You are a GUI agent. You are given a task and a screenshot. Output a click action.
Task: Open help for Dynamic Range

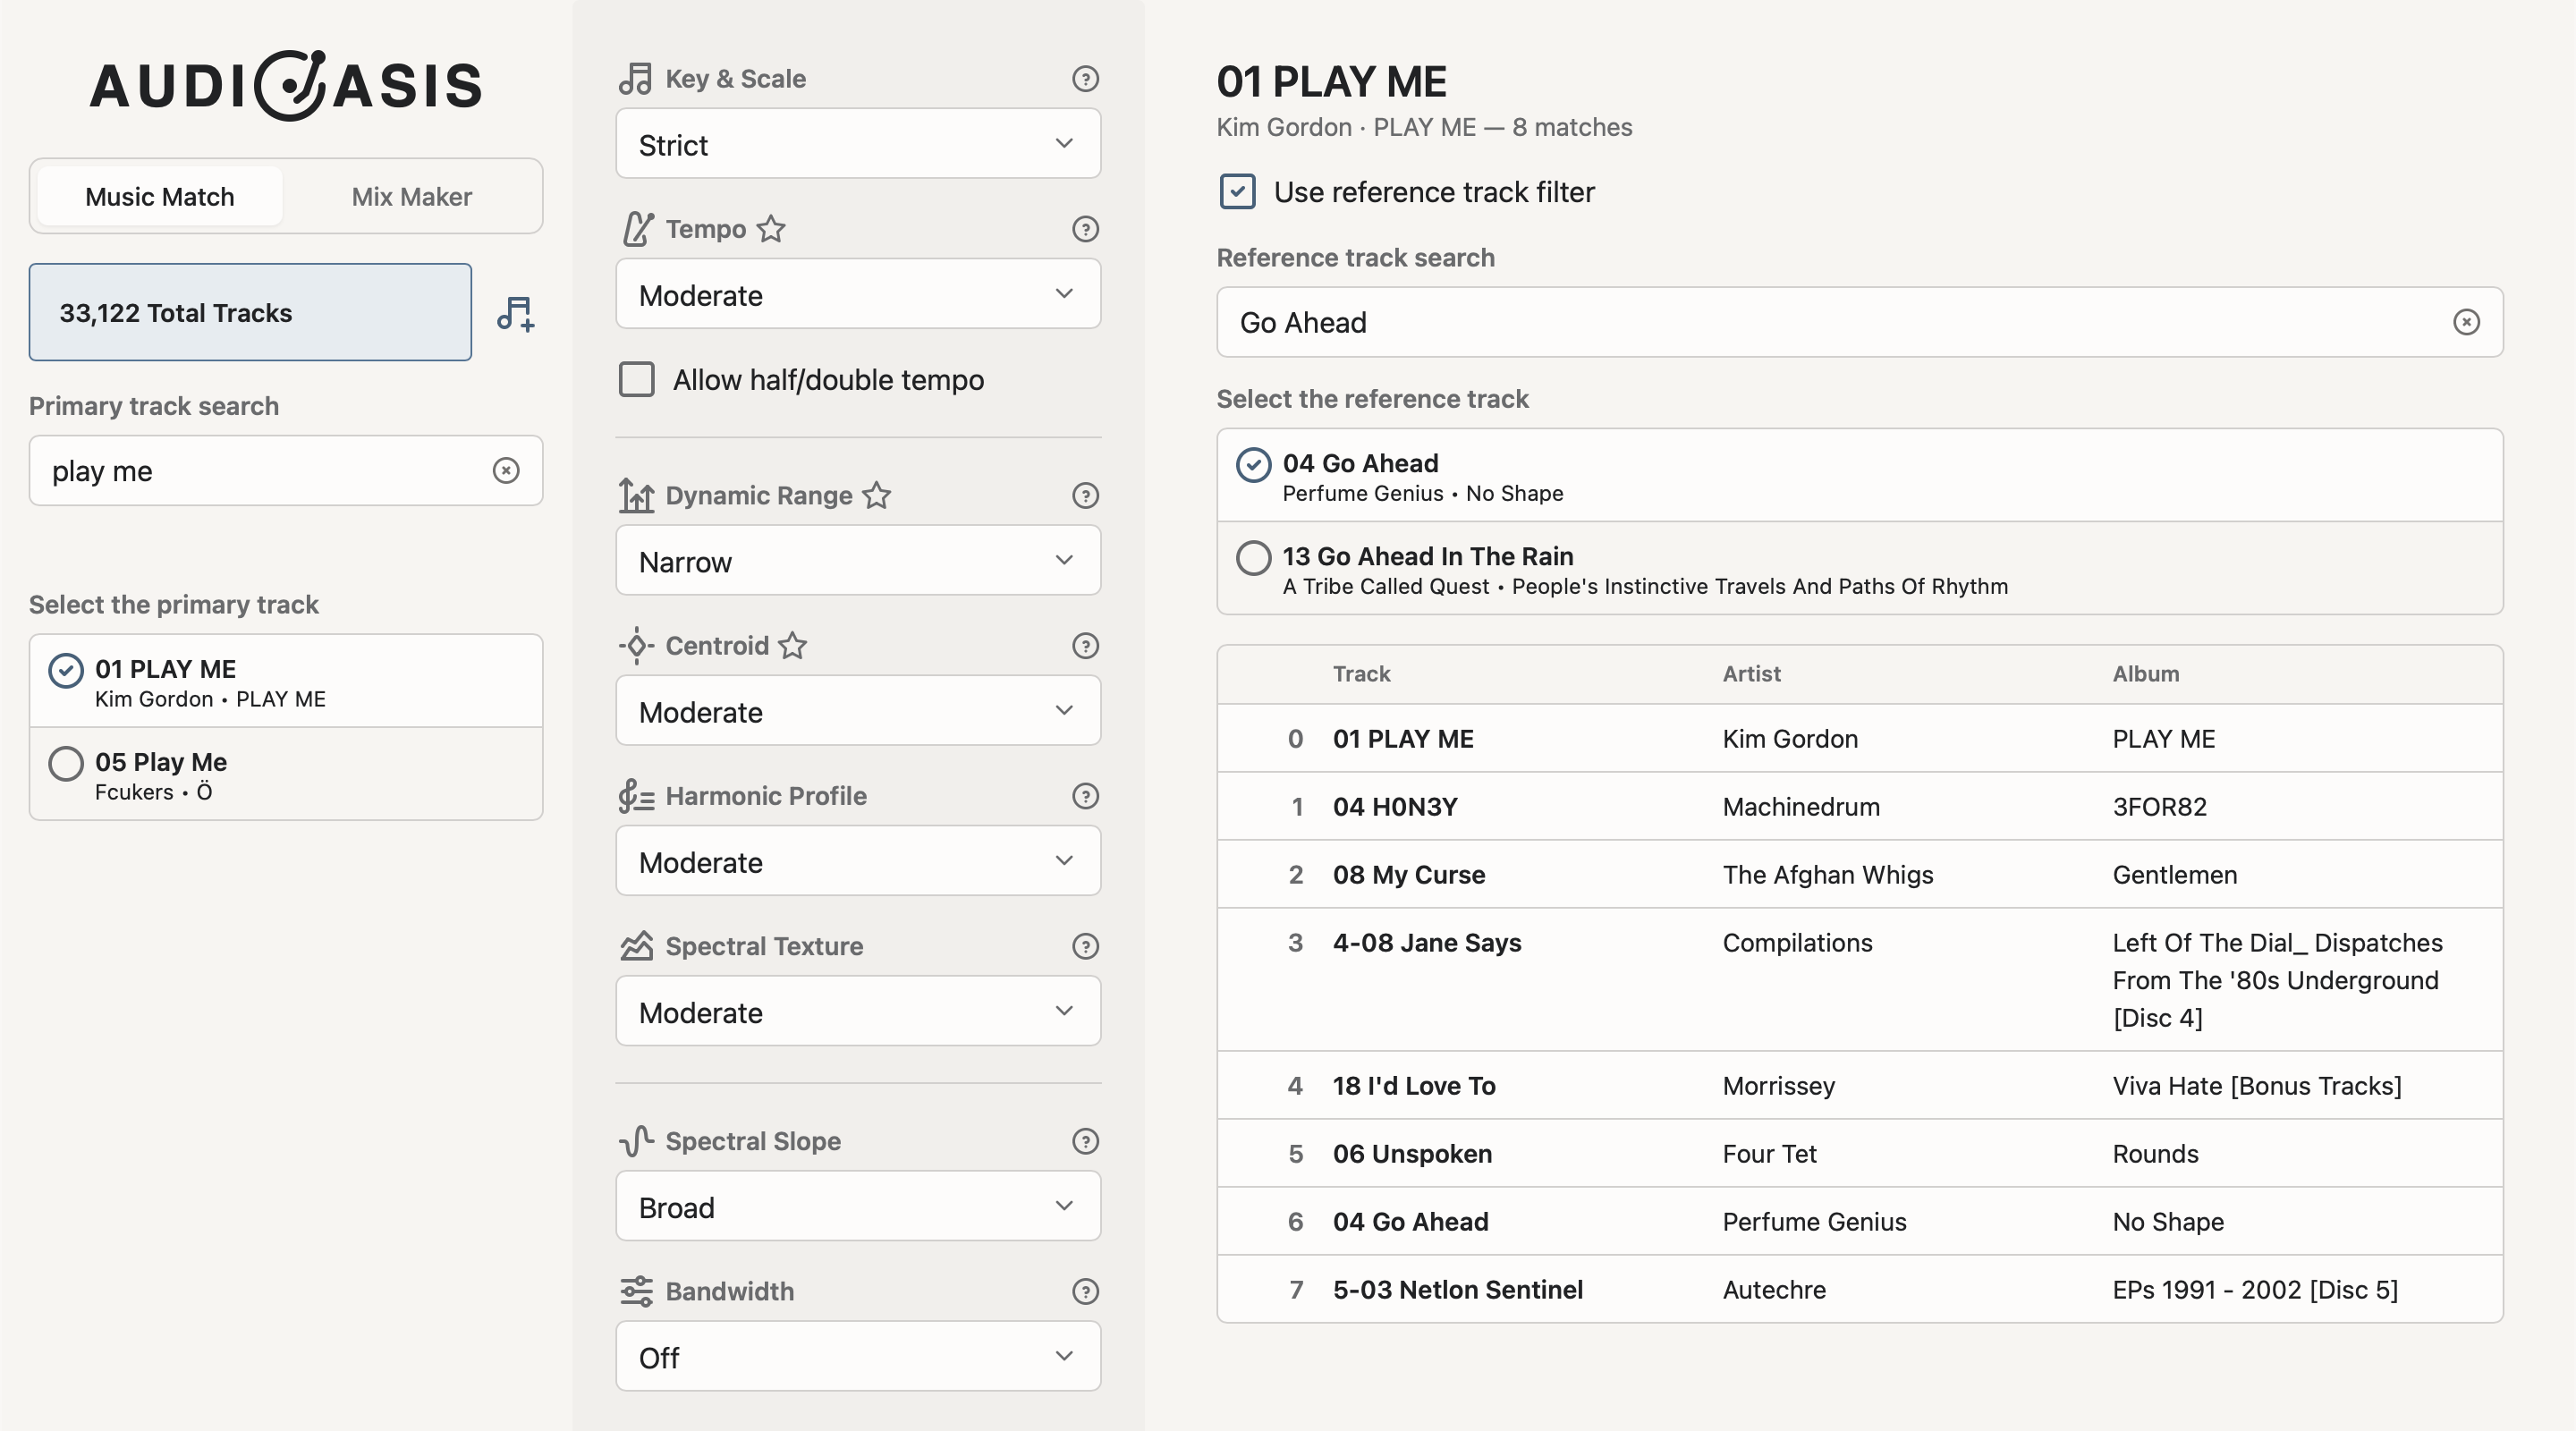pos(1085,496)
